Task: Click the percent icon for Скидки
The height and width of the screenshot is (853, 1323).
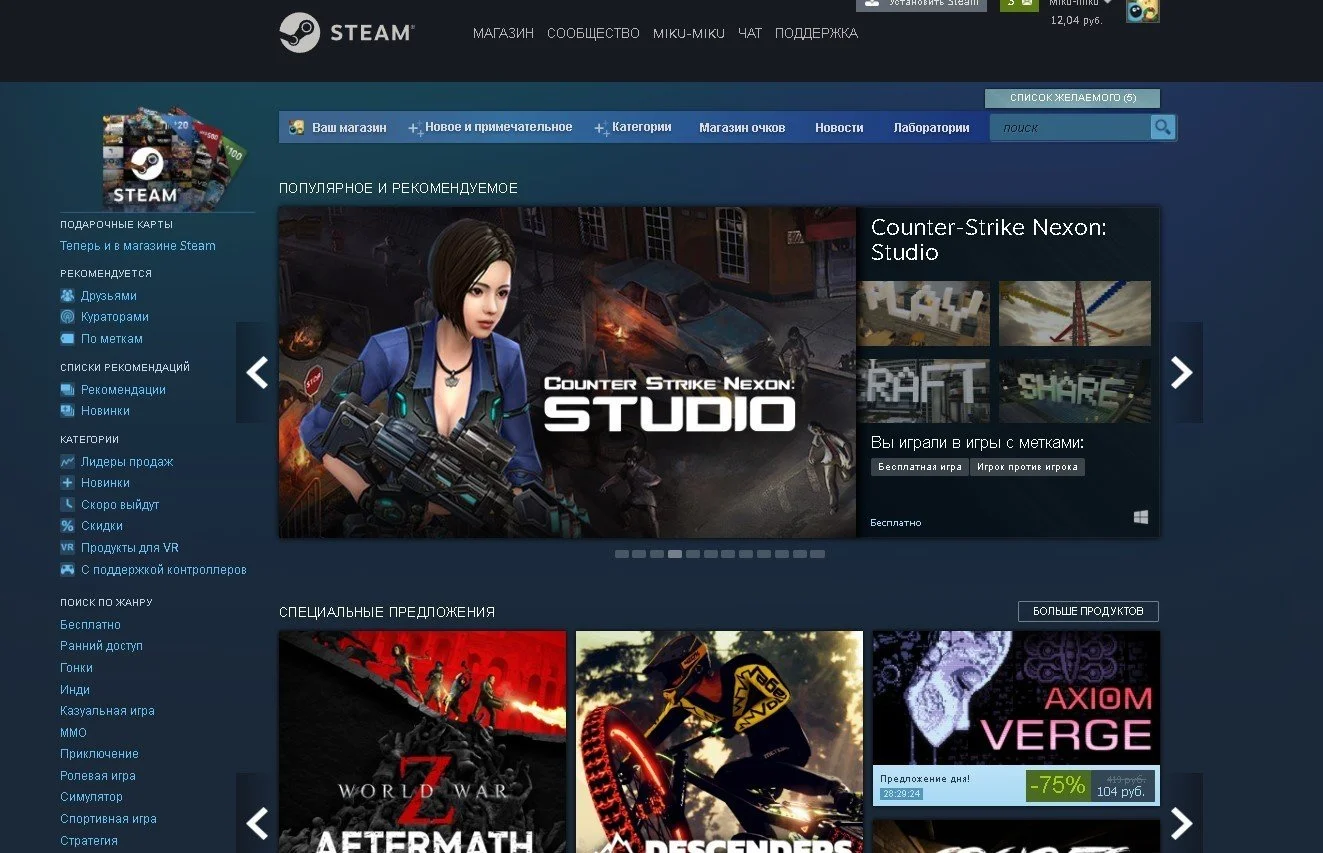Action: (67, 526)
